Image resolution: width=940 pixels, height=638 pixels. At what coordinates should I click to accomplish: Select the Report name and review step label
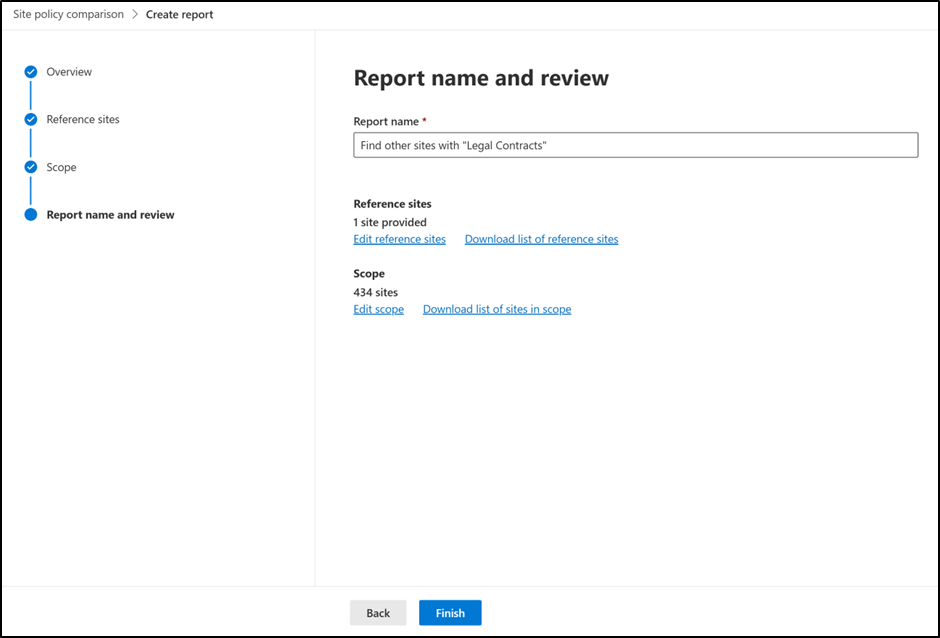coord(110,215)
